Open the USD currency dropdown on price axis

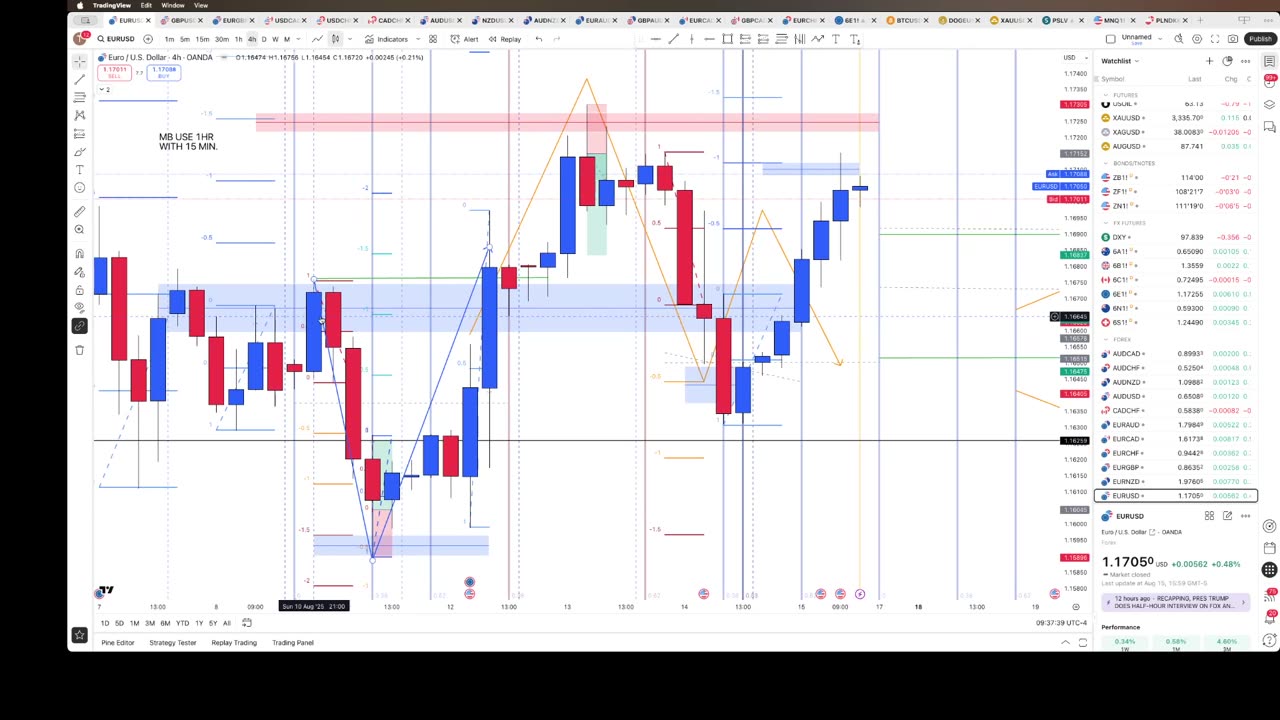click(x=1077, y=57)
